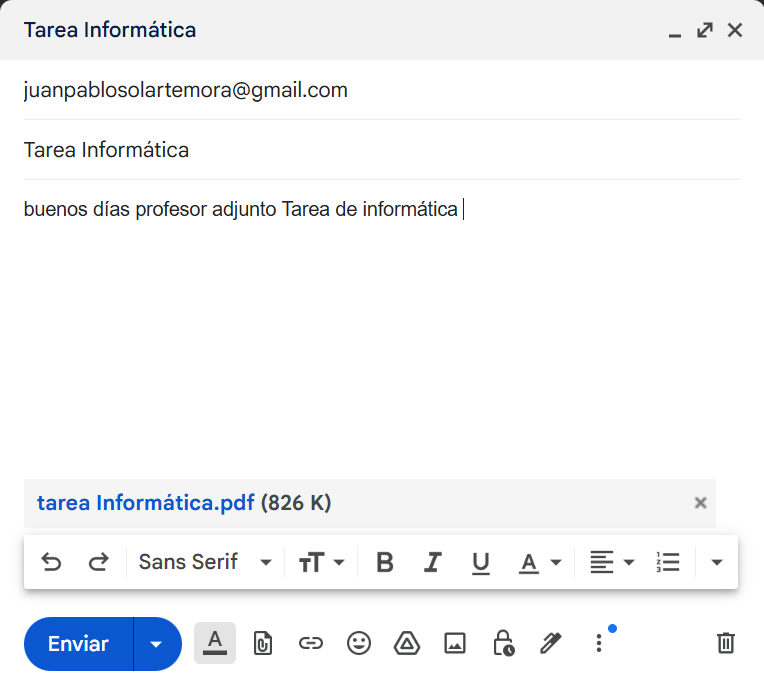Toggle formatting options underlined A button
This screenshot has height=690, width=764.
pyautogui.click(x=215, y=643)
